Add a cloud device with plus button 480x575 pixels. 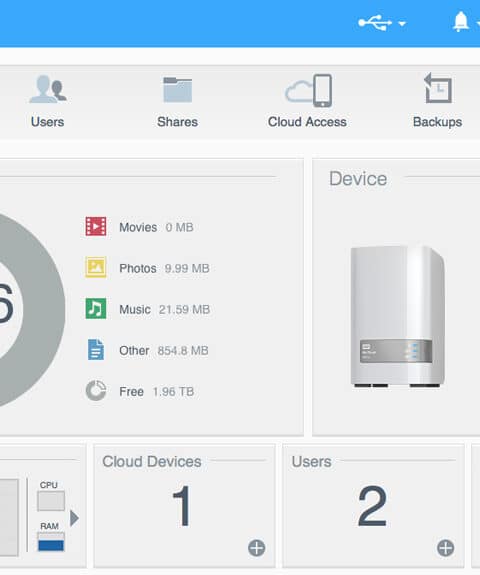(x=256, y=548)
